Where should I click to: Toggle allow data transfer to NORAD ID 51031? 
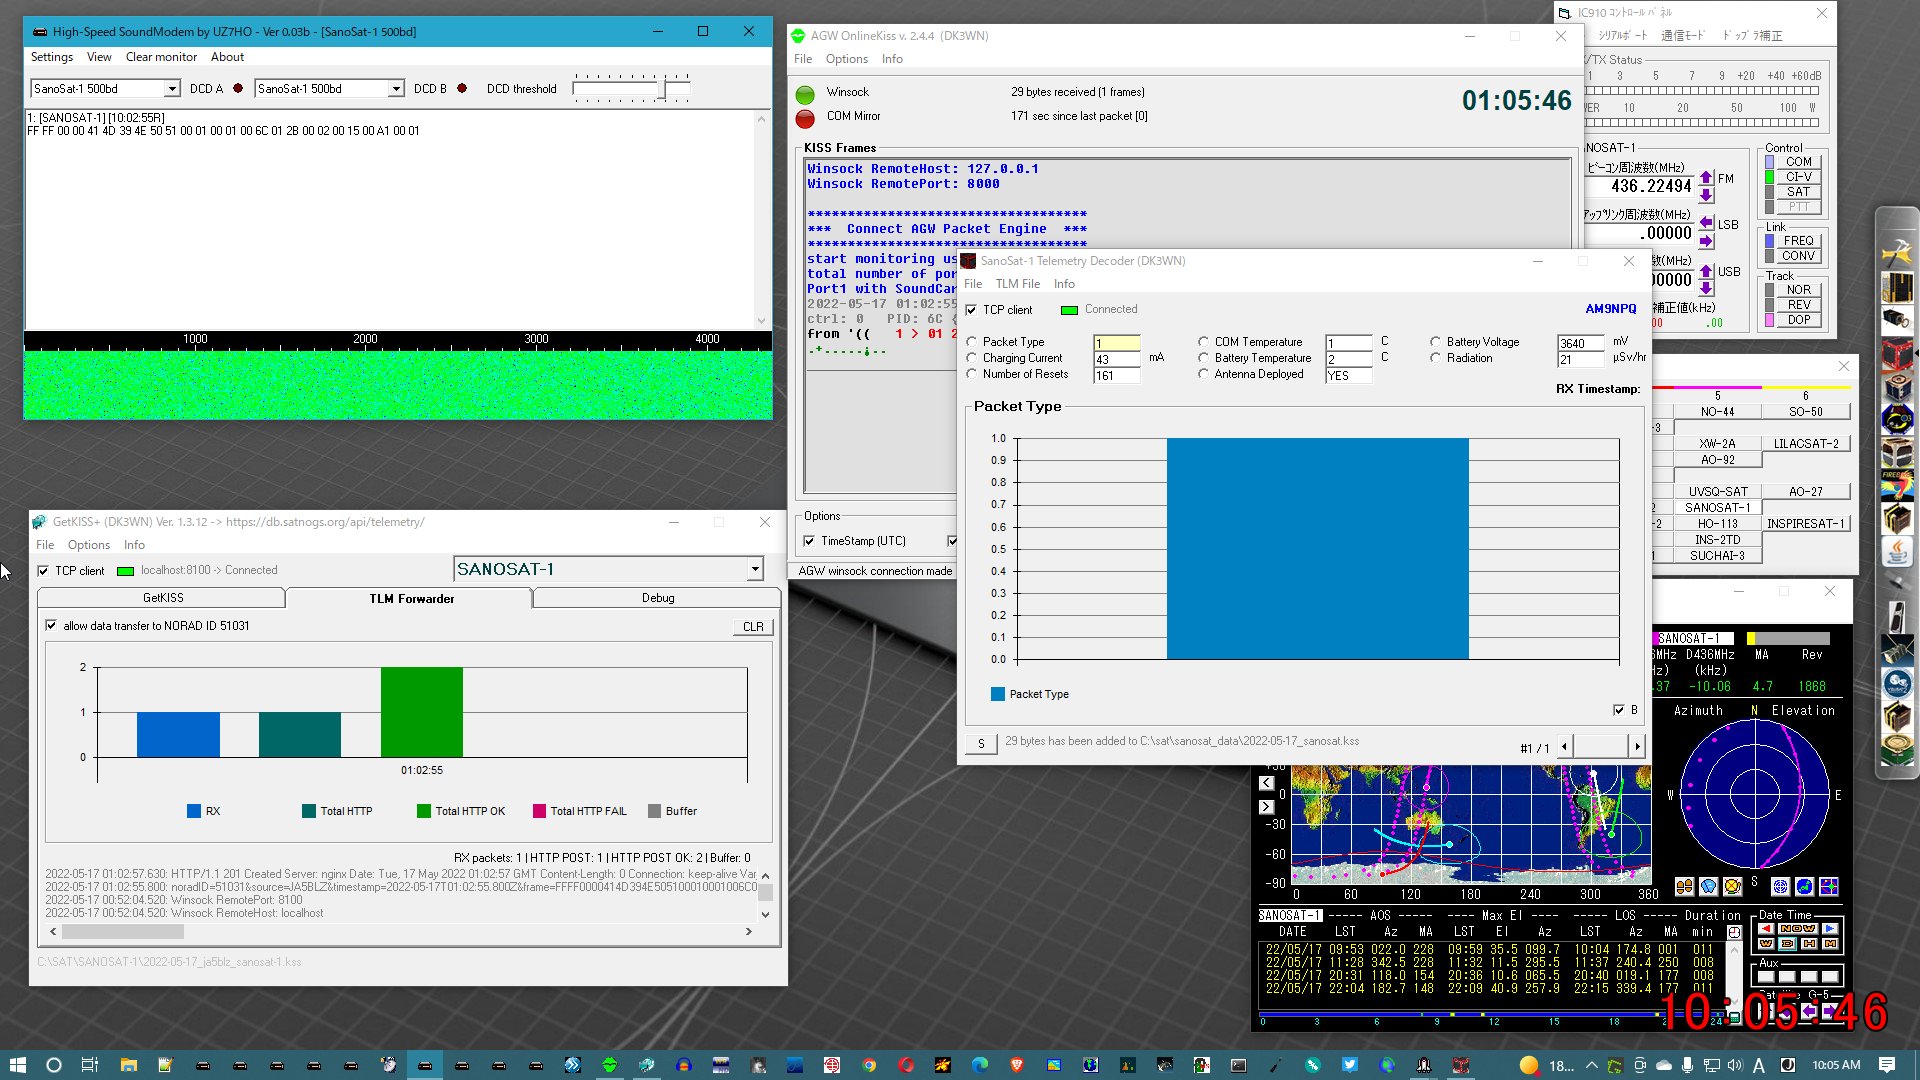click(x=51, y=626)
